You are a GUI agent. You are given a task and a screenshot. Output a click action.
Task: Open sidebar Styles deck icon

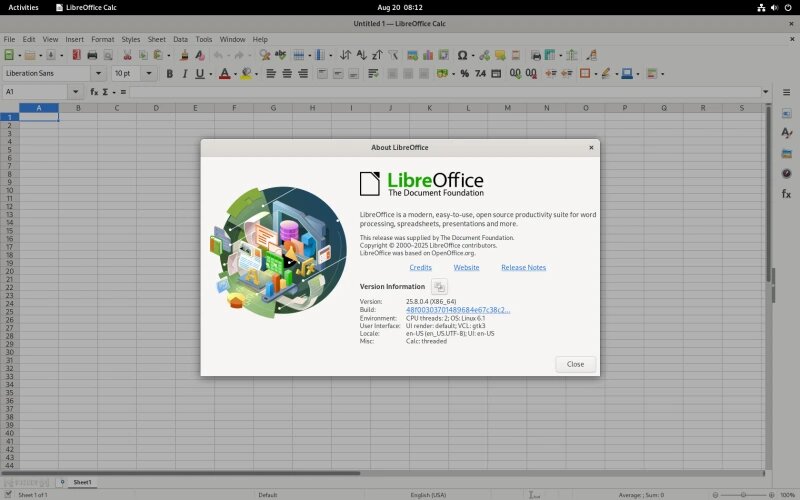point(786,133)
